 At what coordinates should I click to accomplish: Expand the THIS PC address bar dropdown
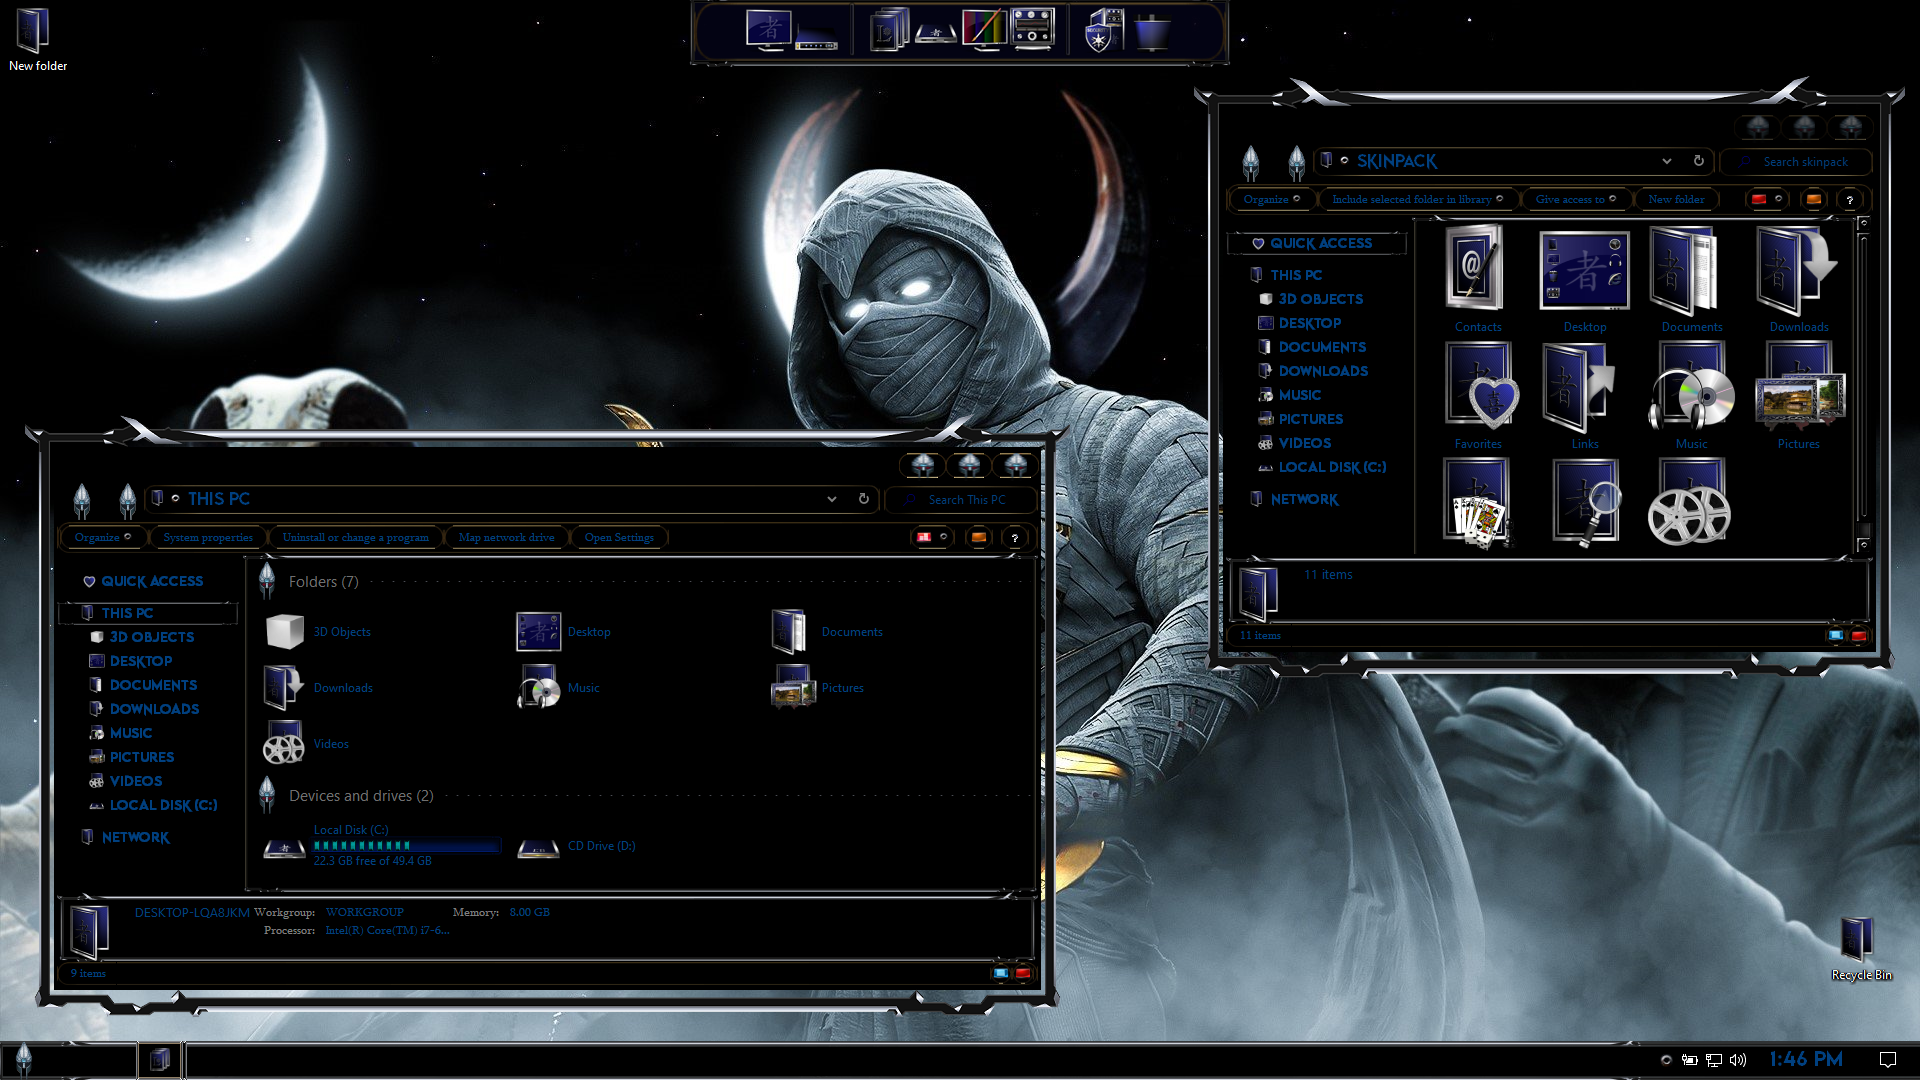pyautogui.click(x=831, y=499)
